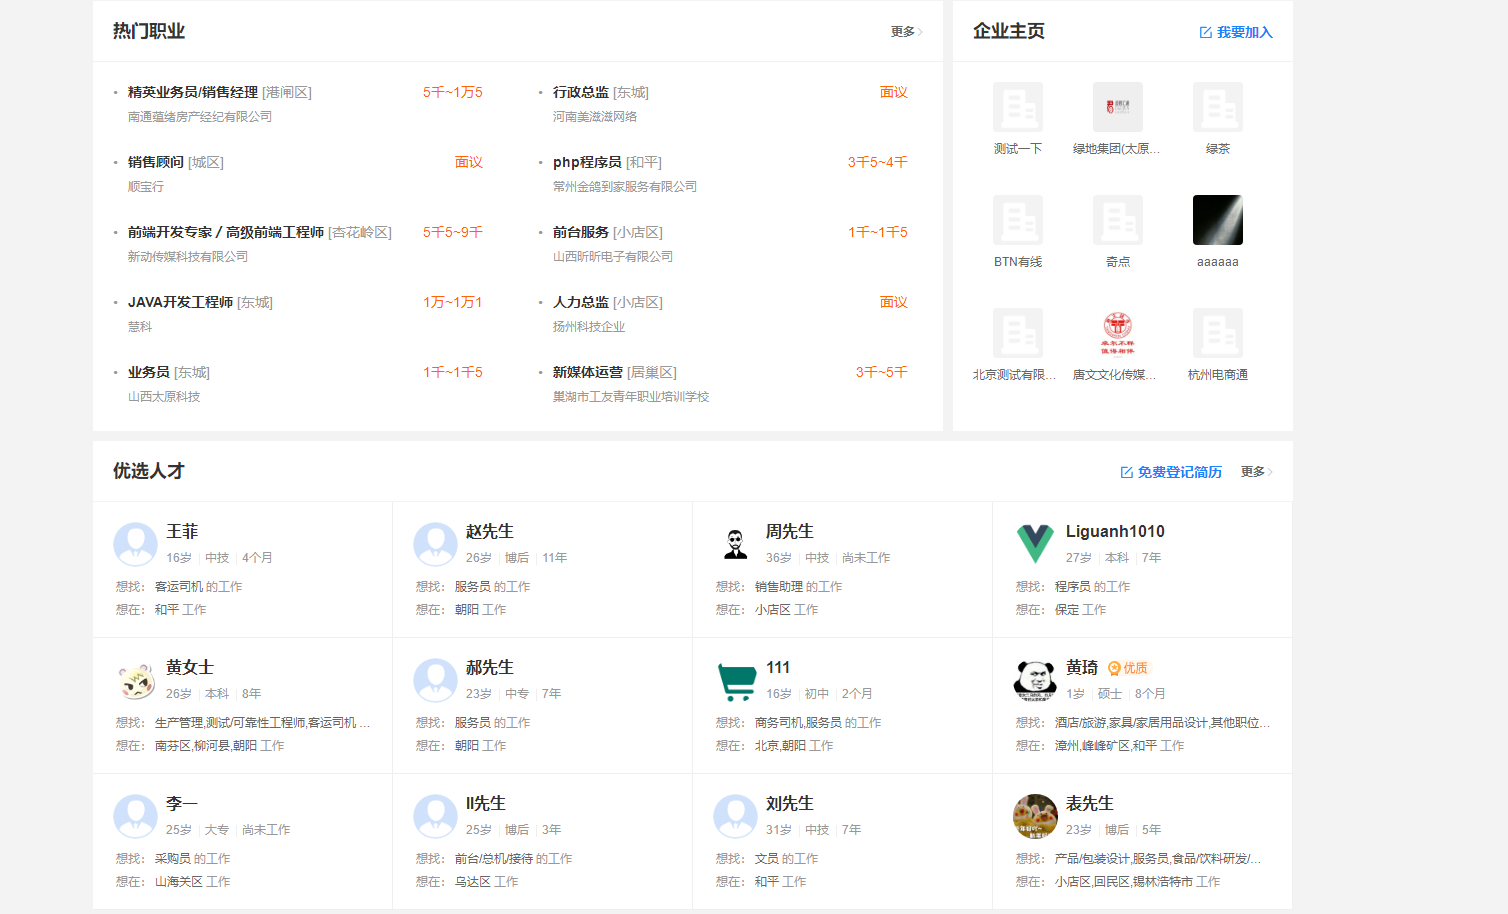Screen dimensions: 1508x914
Task: Open the 测试一下 company logo icon
Action: (1018, 107)
